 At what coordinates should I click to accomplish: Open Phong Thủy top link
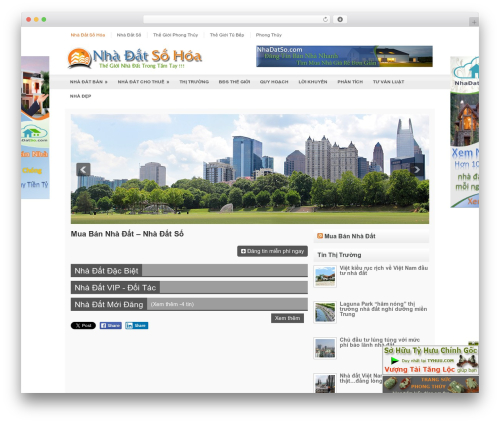(x=269, y=35)
